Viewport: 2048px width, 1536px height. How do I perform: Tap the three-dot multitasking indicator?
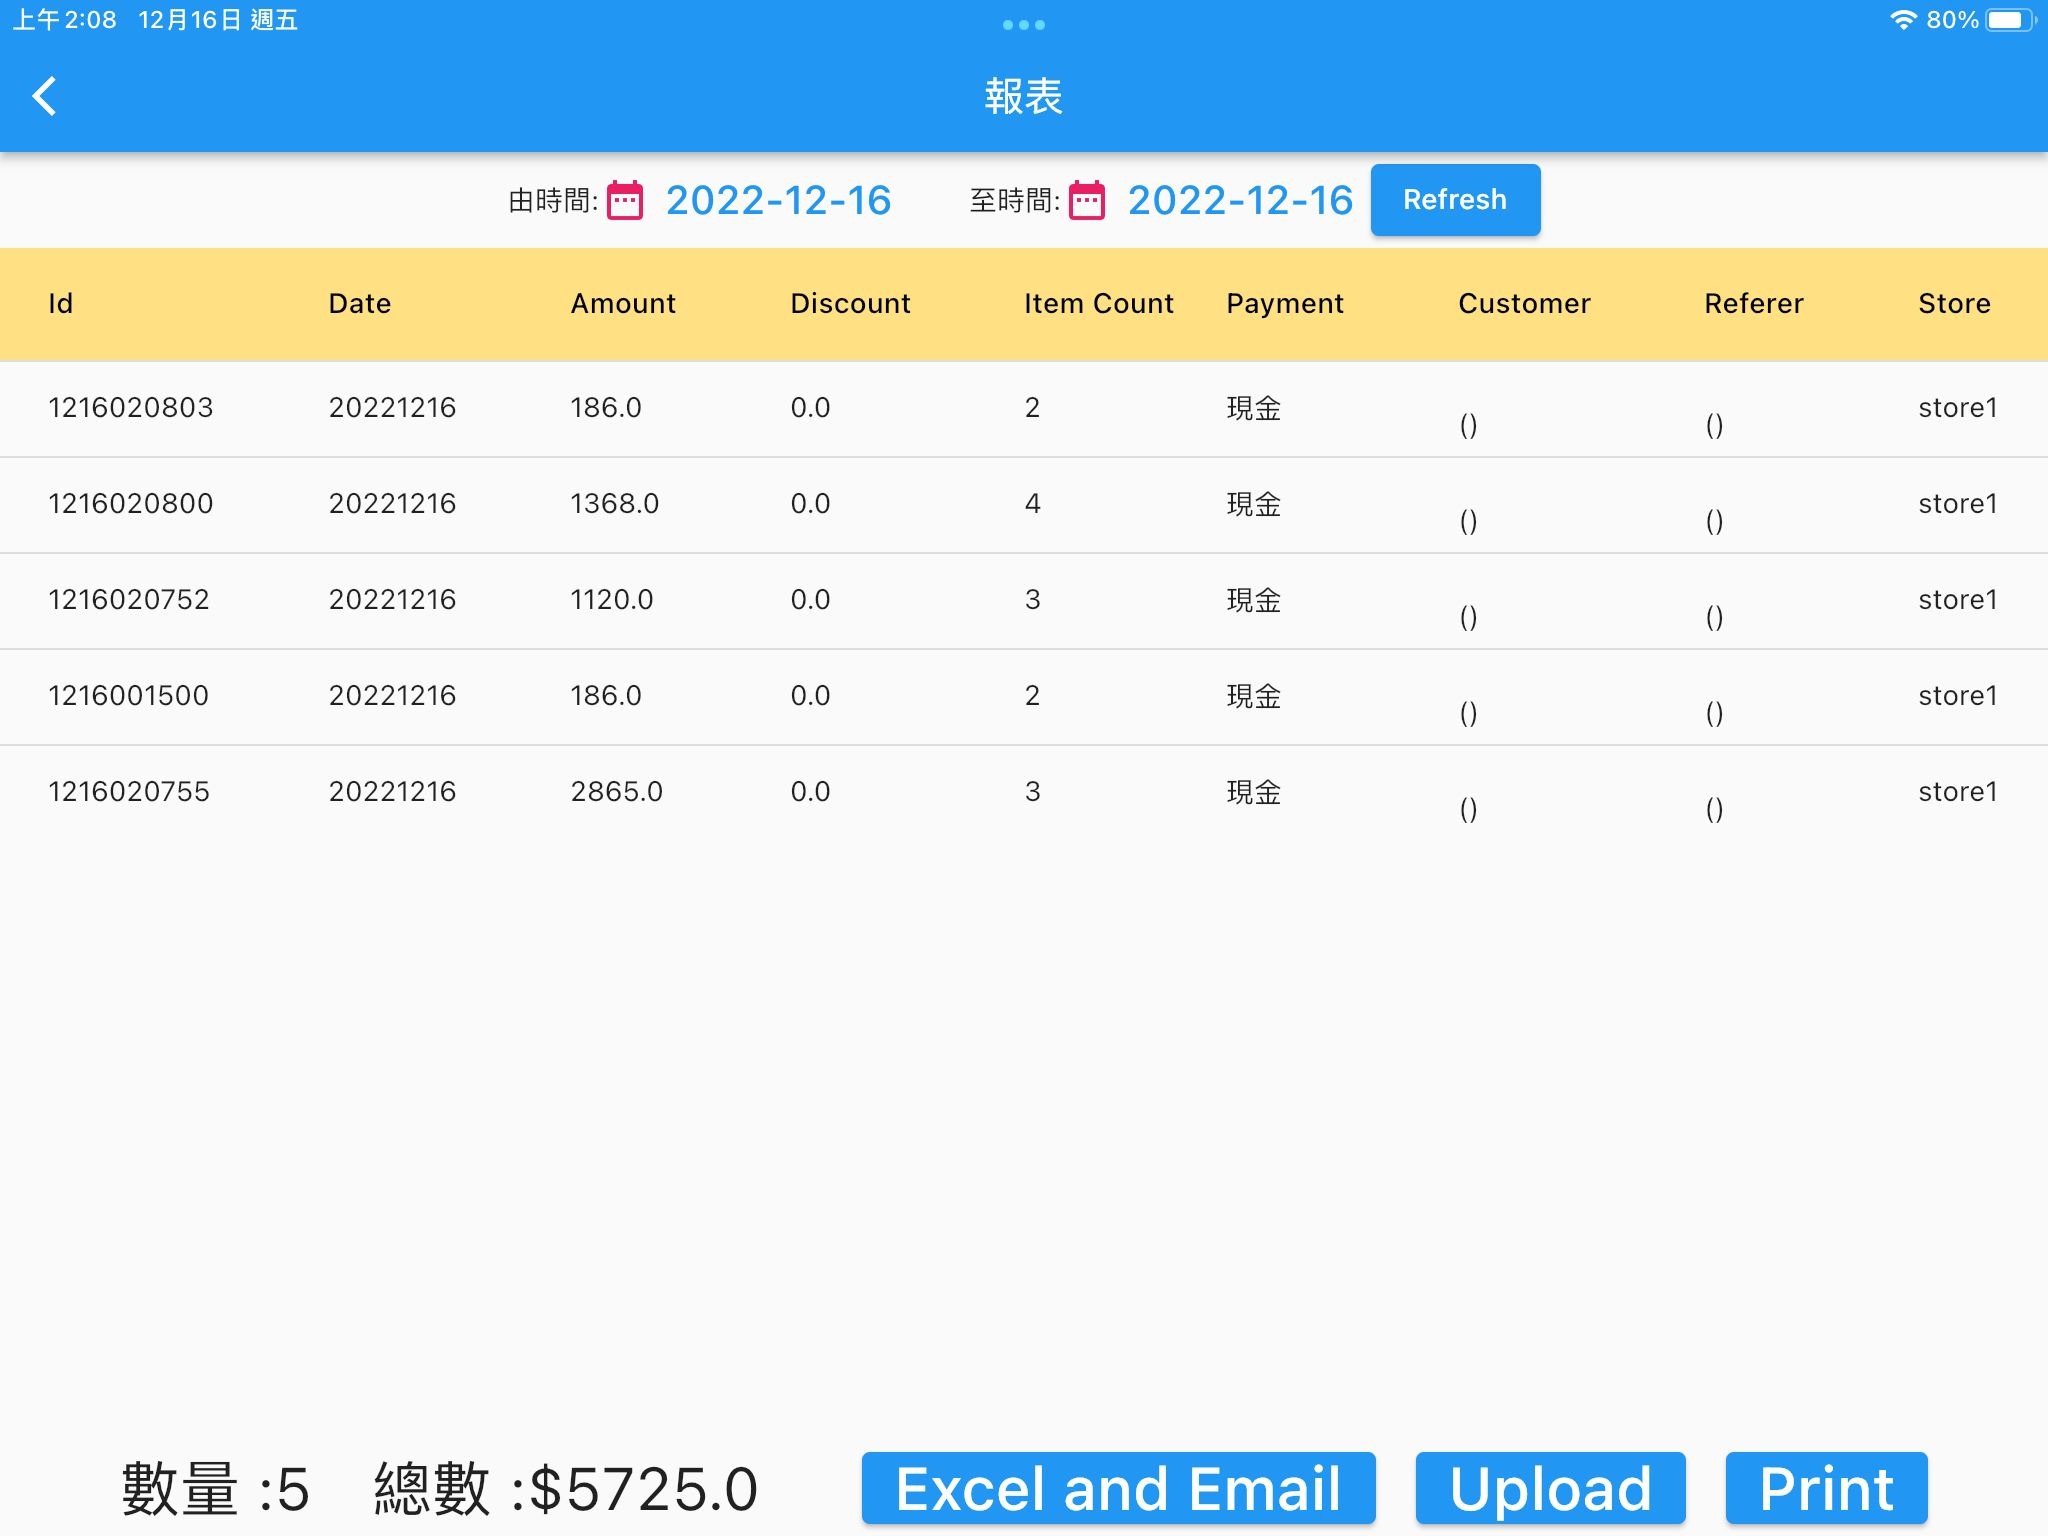[1024, 25]
